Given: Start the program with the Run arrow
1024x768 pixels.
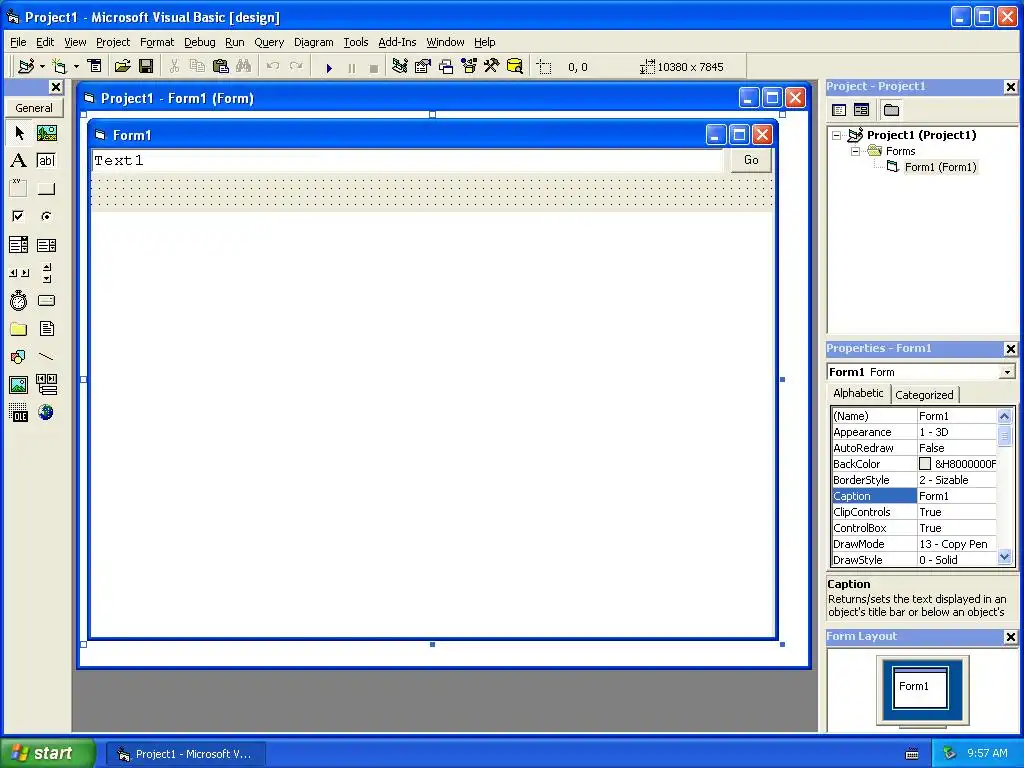Looking at the screenshot, I should 329,67.
